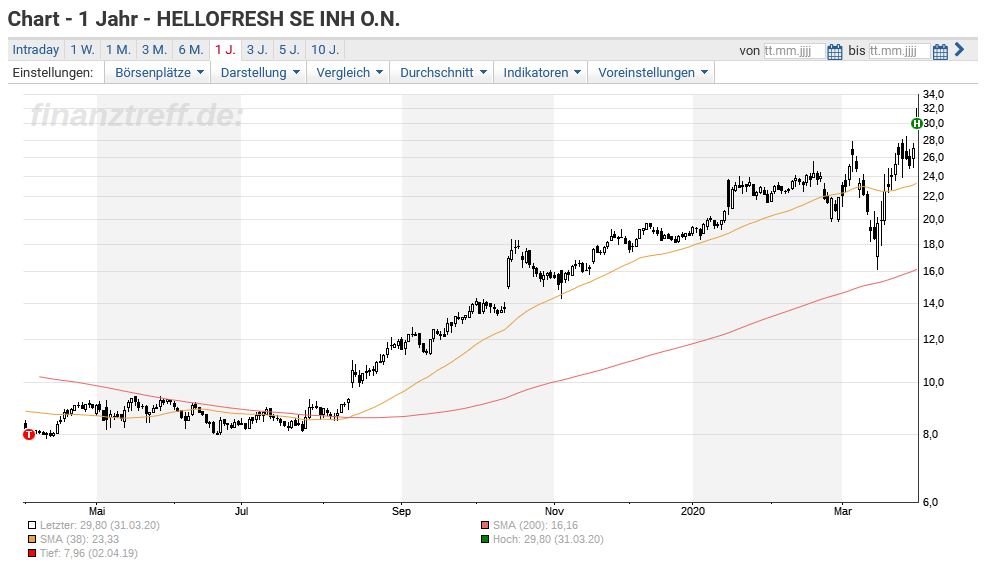Click the 'Nov' x-axis label

coord(554,511)
